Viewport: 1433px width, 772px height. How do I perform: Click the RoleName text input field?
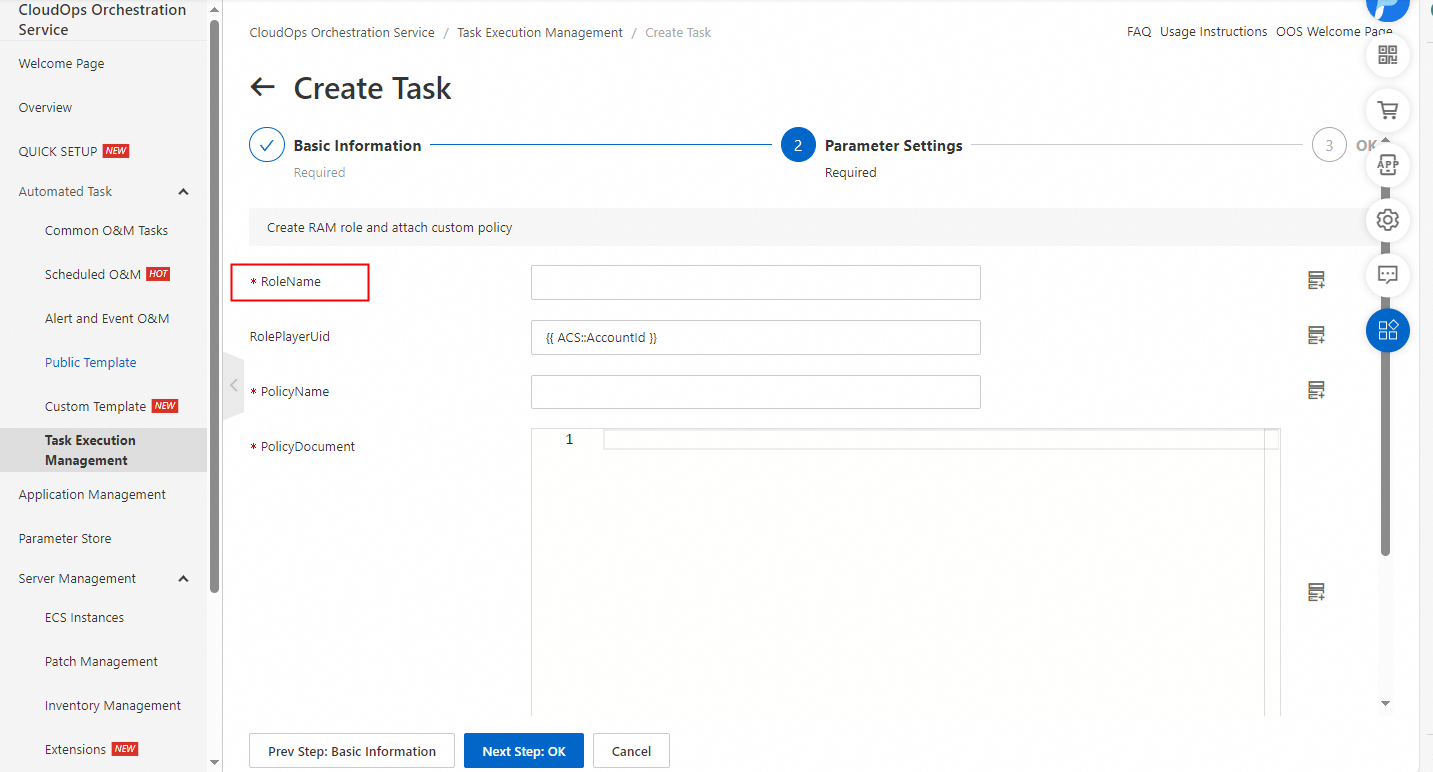coord(755,282)
